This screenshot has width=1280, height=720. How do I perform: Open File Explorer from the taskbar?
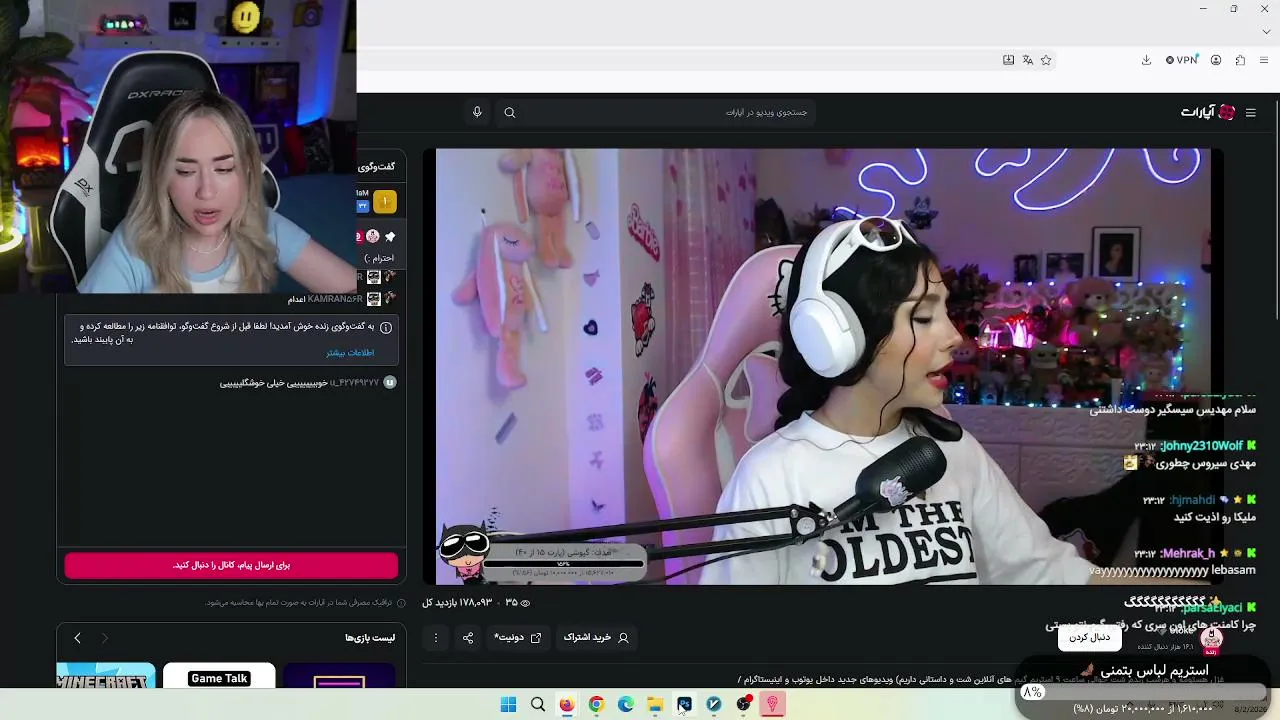(655, 705)
